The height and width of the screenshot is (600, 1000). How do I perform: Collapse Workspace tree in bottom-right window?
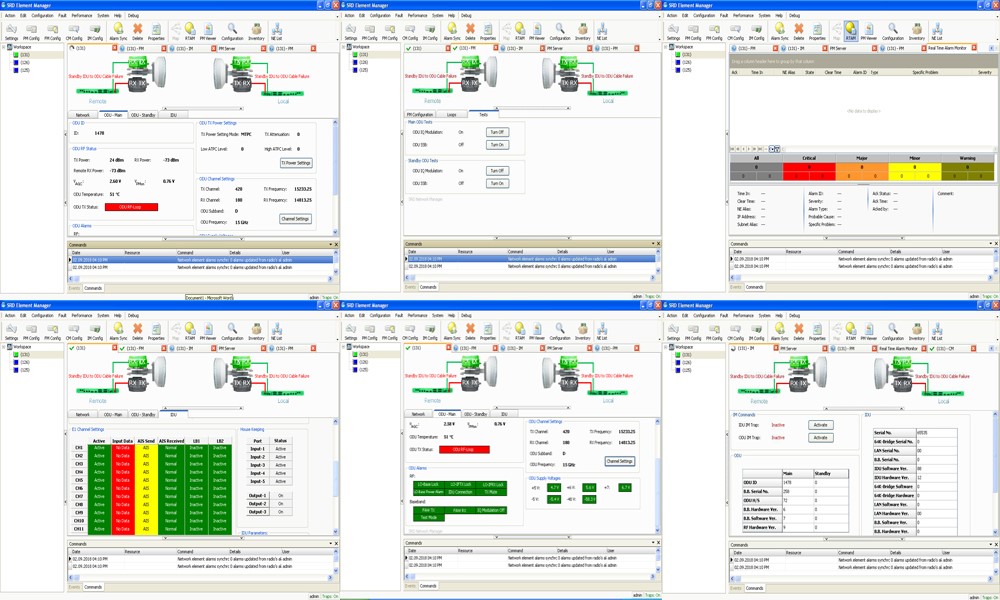(671, 347)
